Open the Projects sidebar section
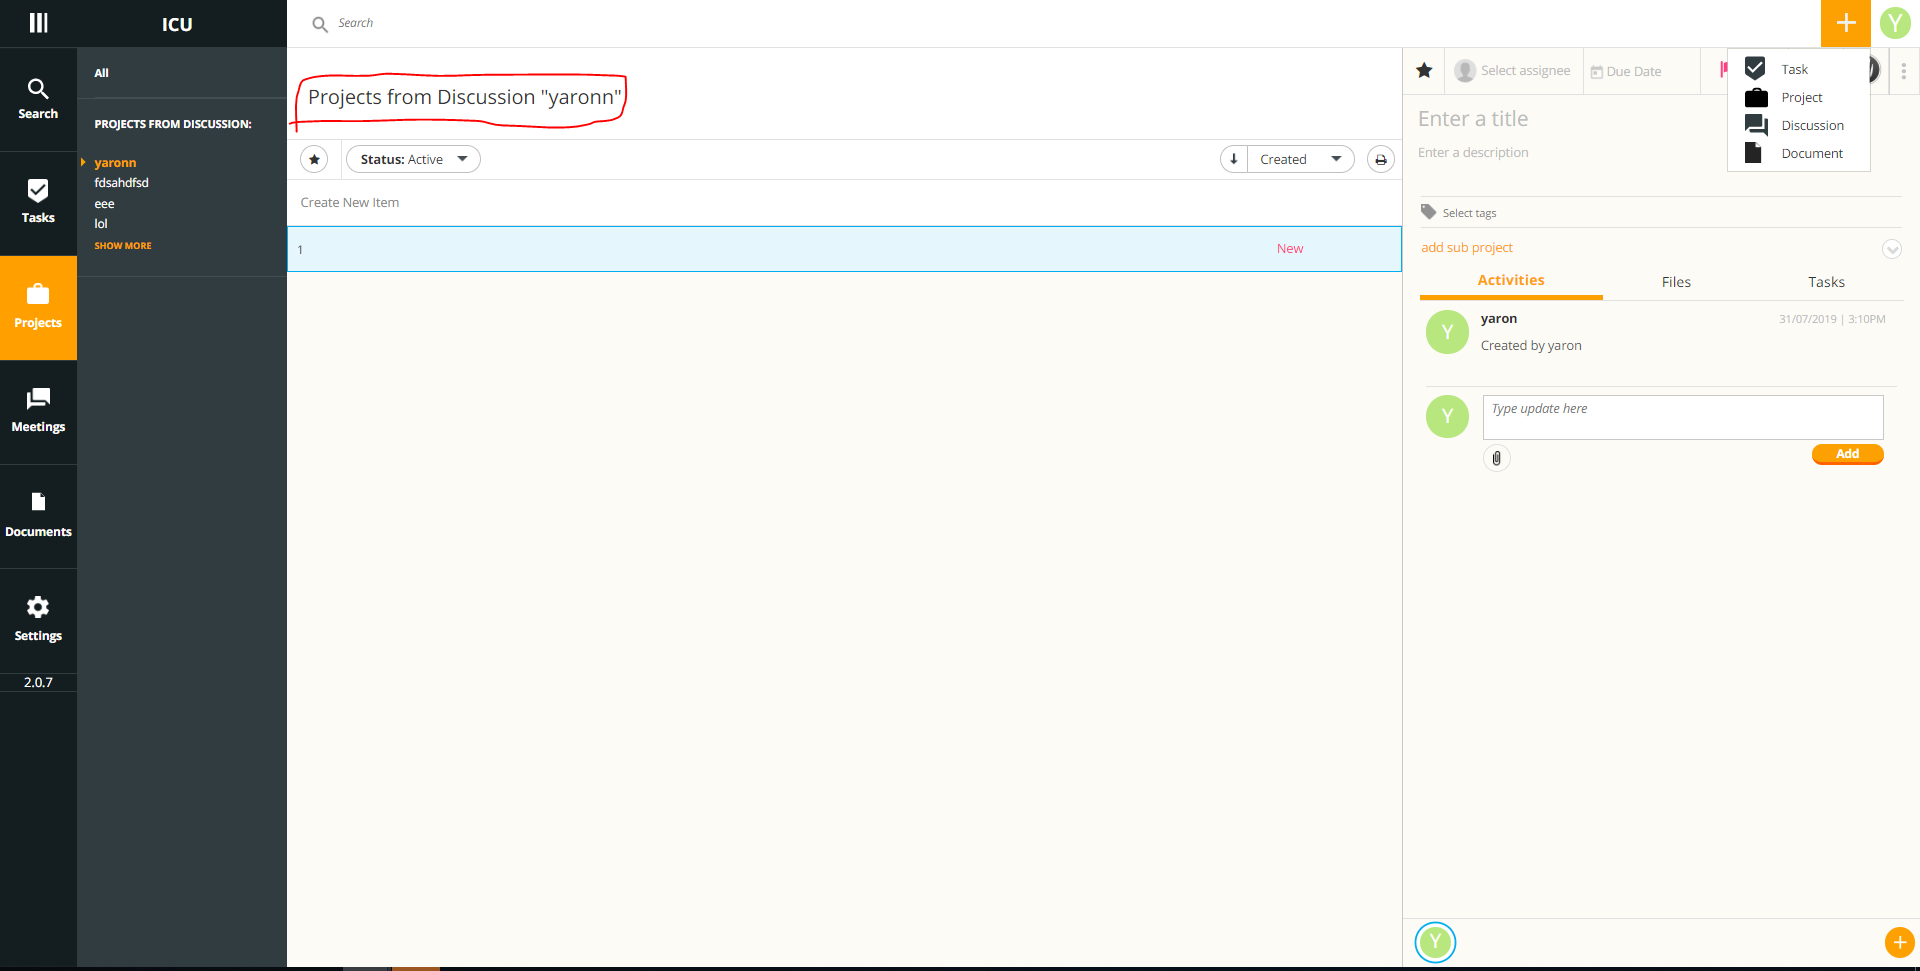 (x=38, y=308)
